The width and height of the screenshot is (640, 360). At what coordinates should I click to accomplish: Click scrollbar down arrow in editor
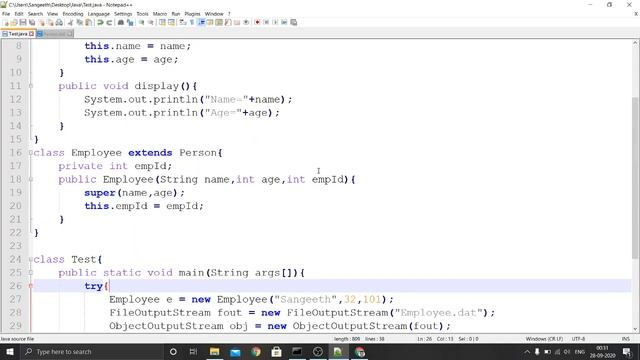coord(636,329)
